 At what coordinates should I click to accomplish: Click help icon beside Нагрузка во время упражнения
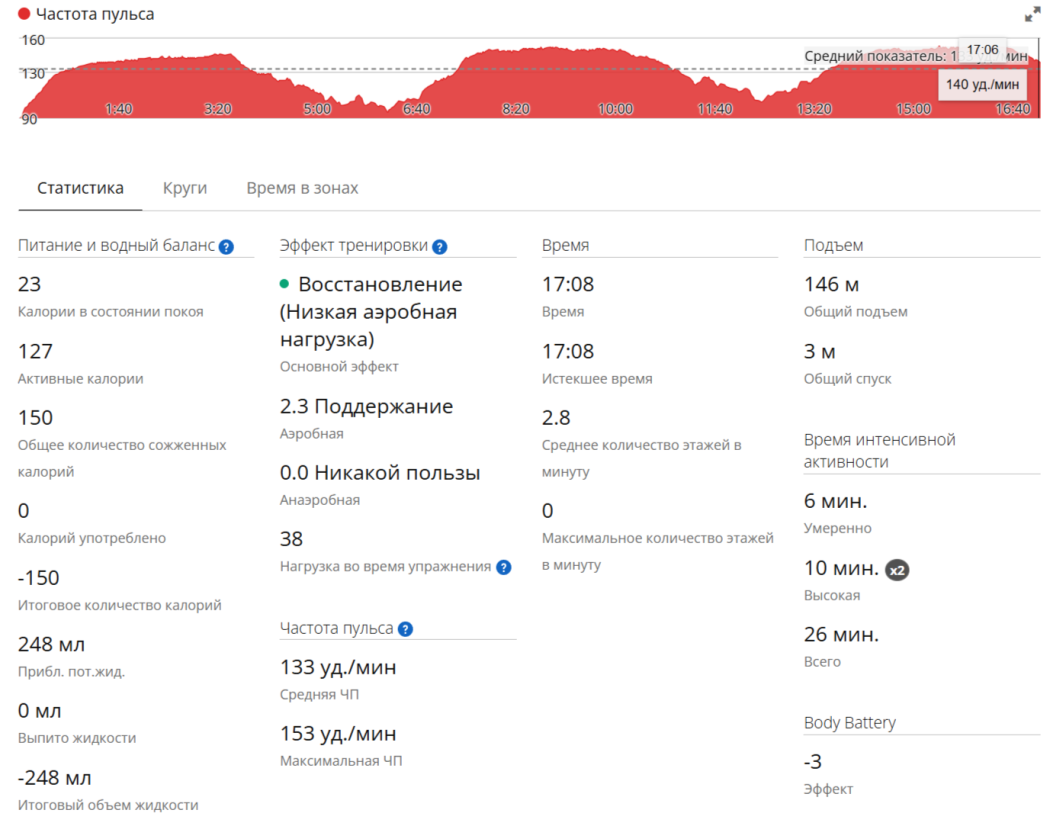504,567
